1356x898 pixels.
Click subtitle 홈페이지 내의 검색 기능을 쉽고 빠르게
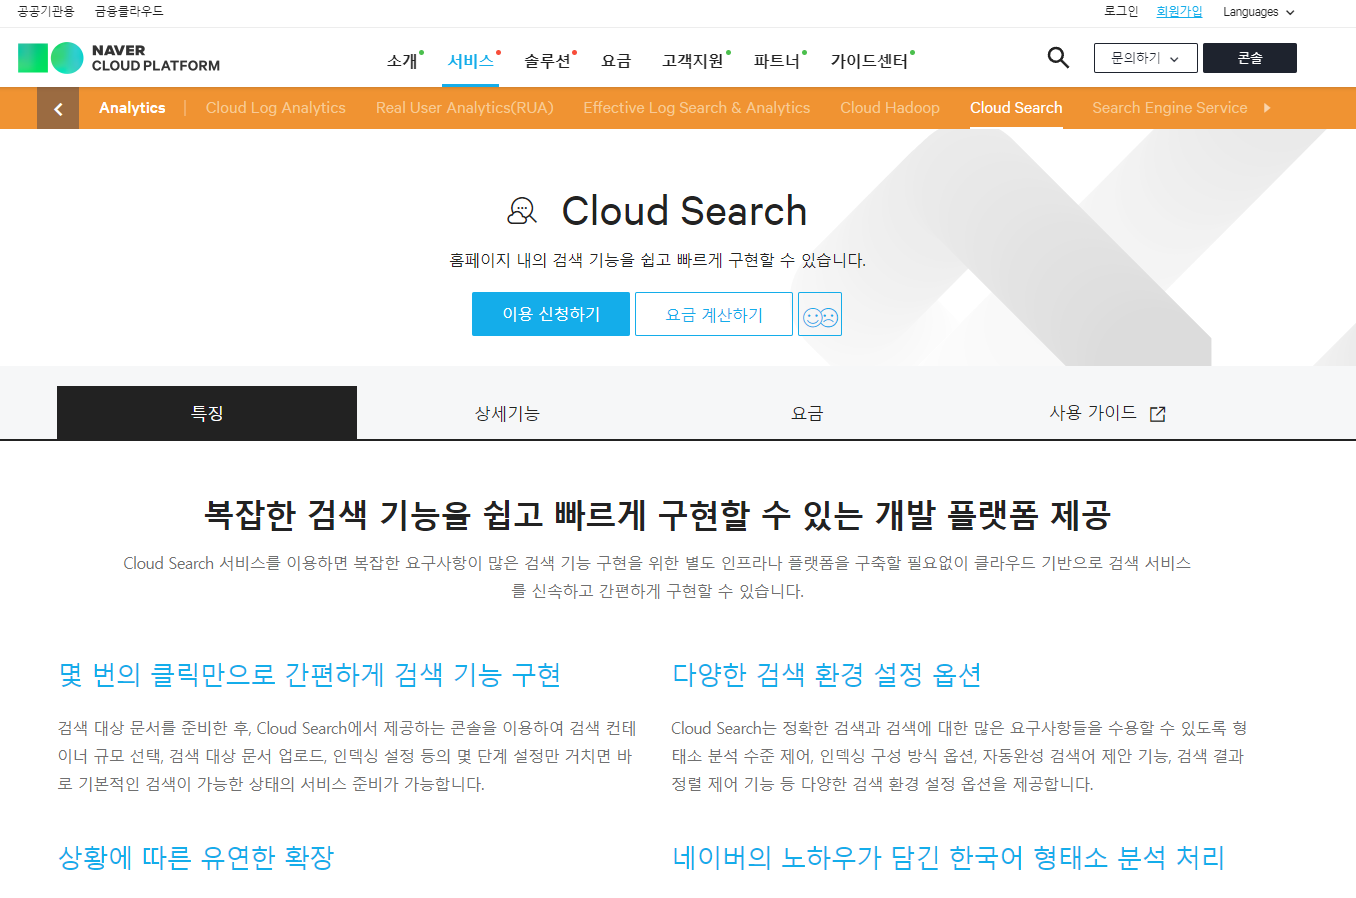[x=657, y=260]
